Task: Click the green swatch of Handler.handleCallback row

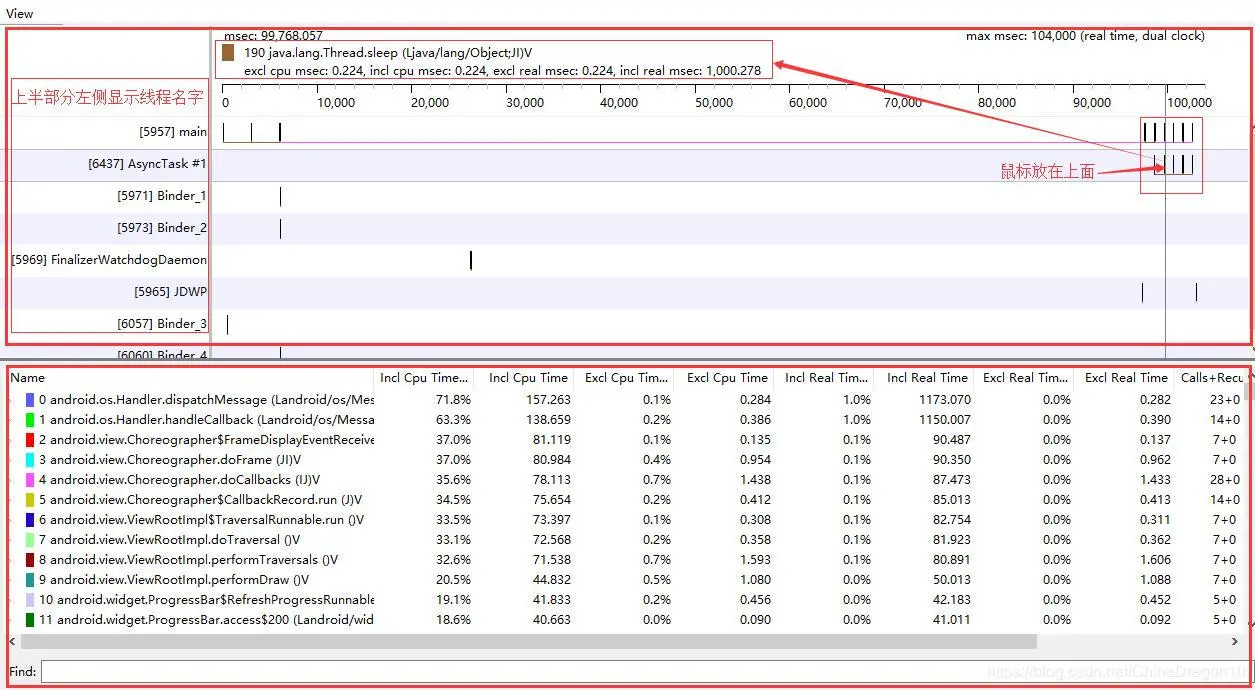Action: (x=30, y=420)
